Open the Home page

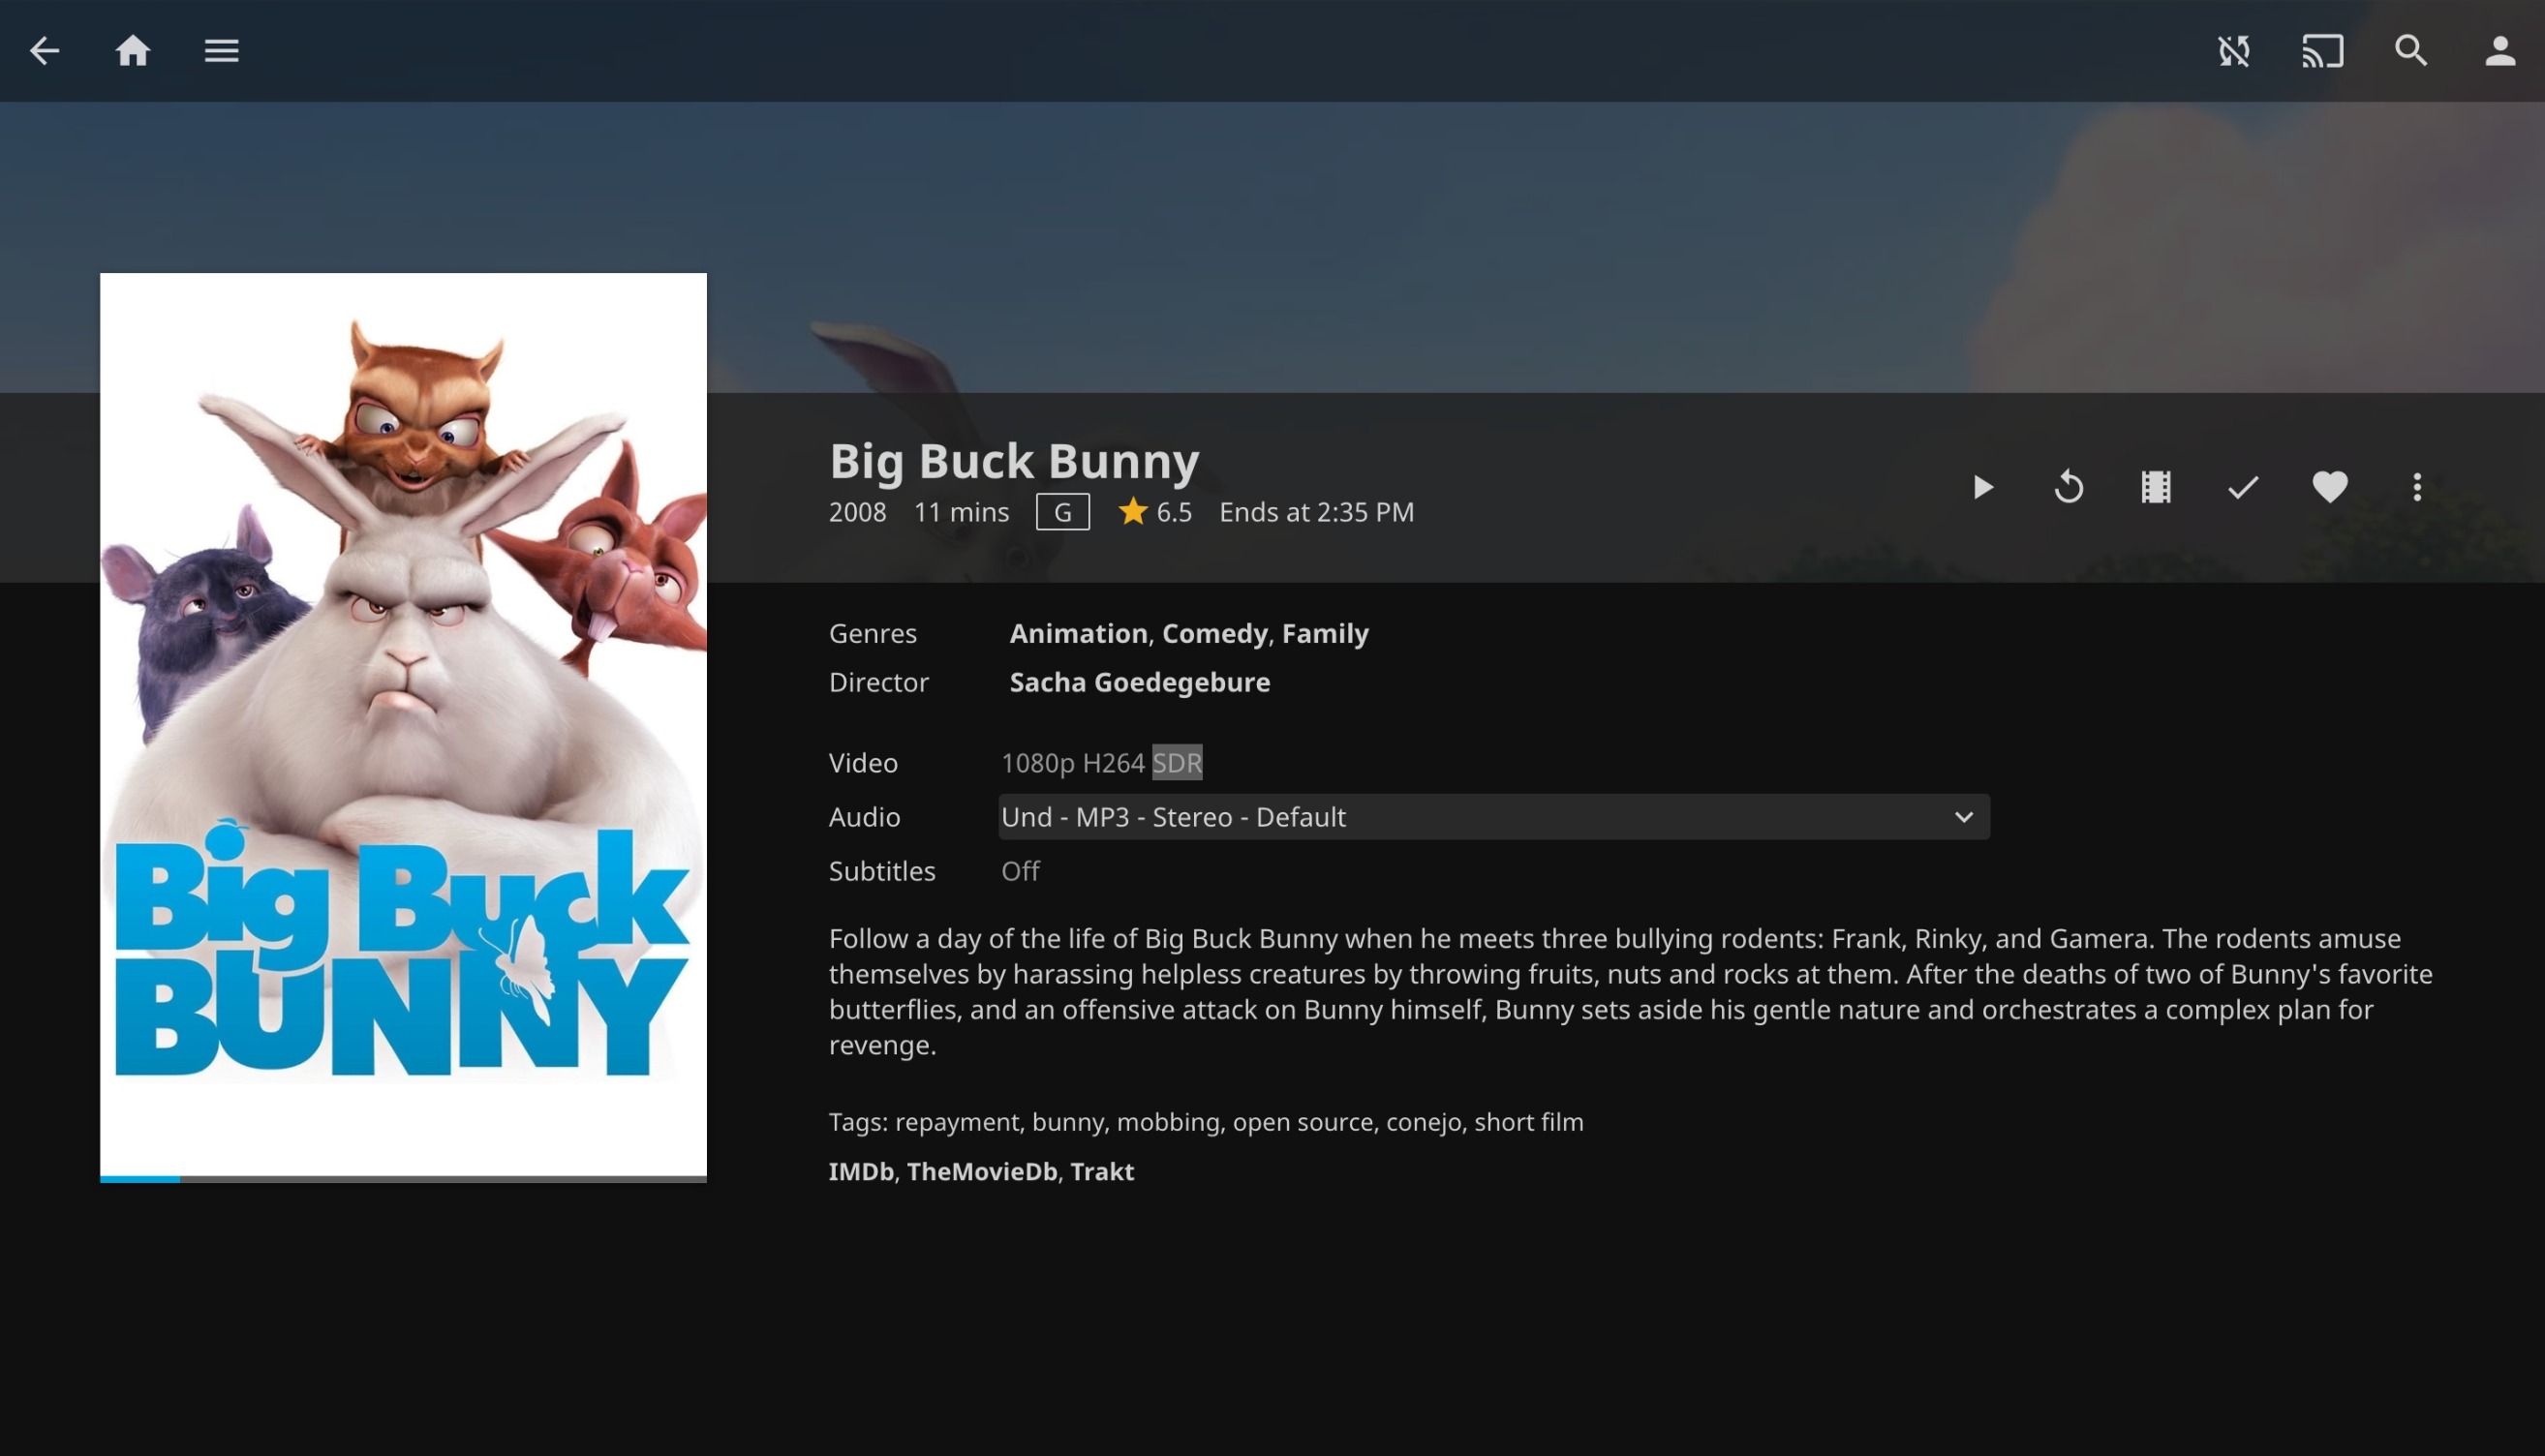click(133, 51)
